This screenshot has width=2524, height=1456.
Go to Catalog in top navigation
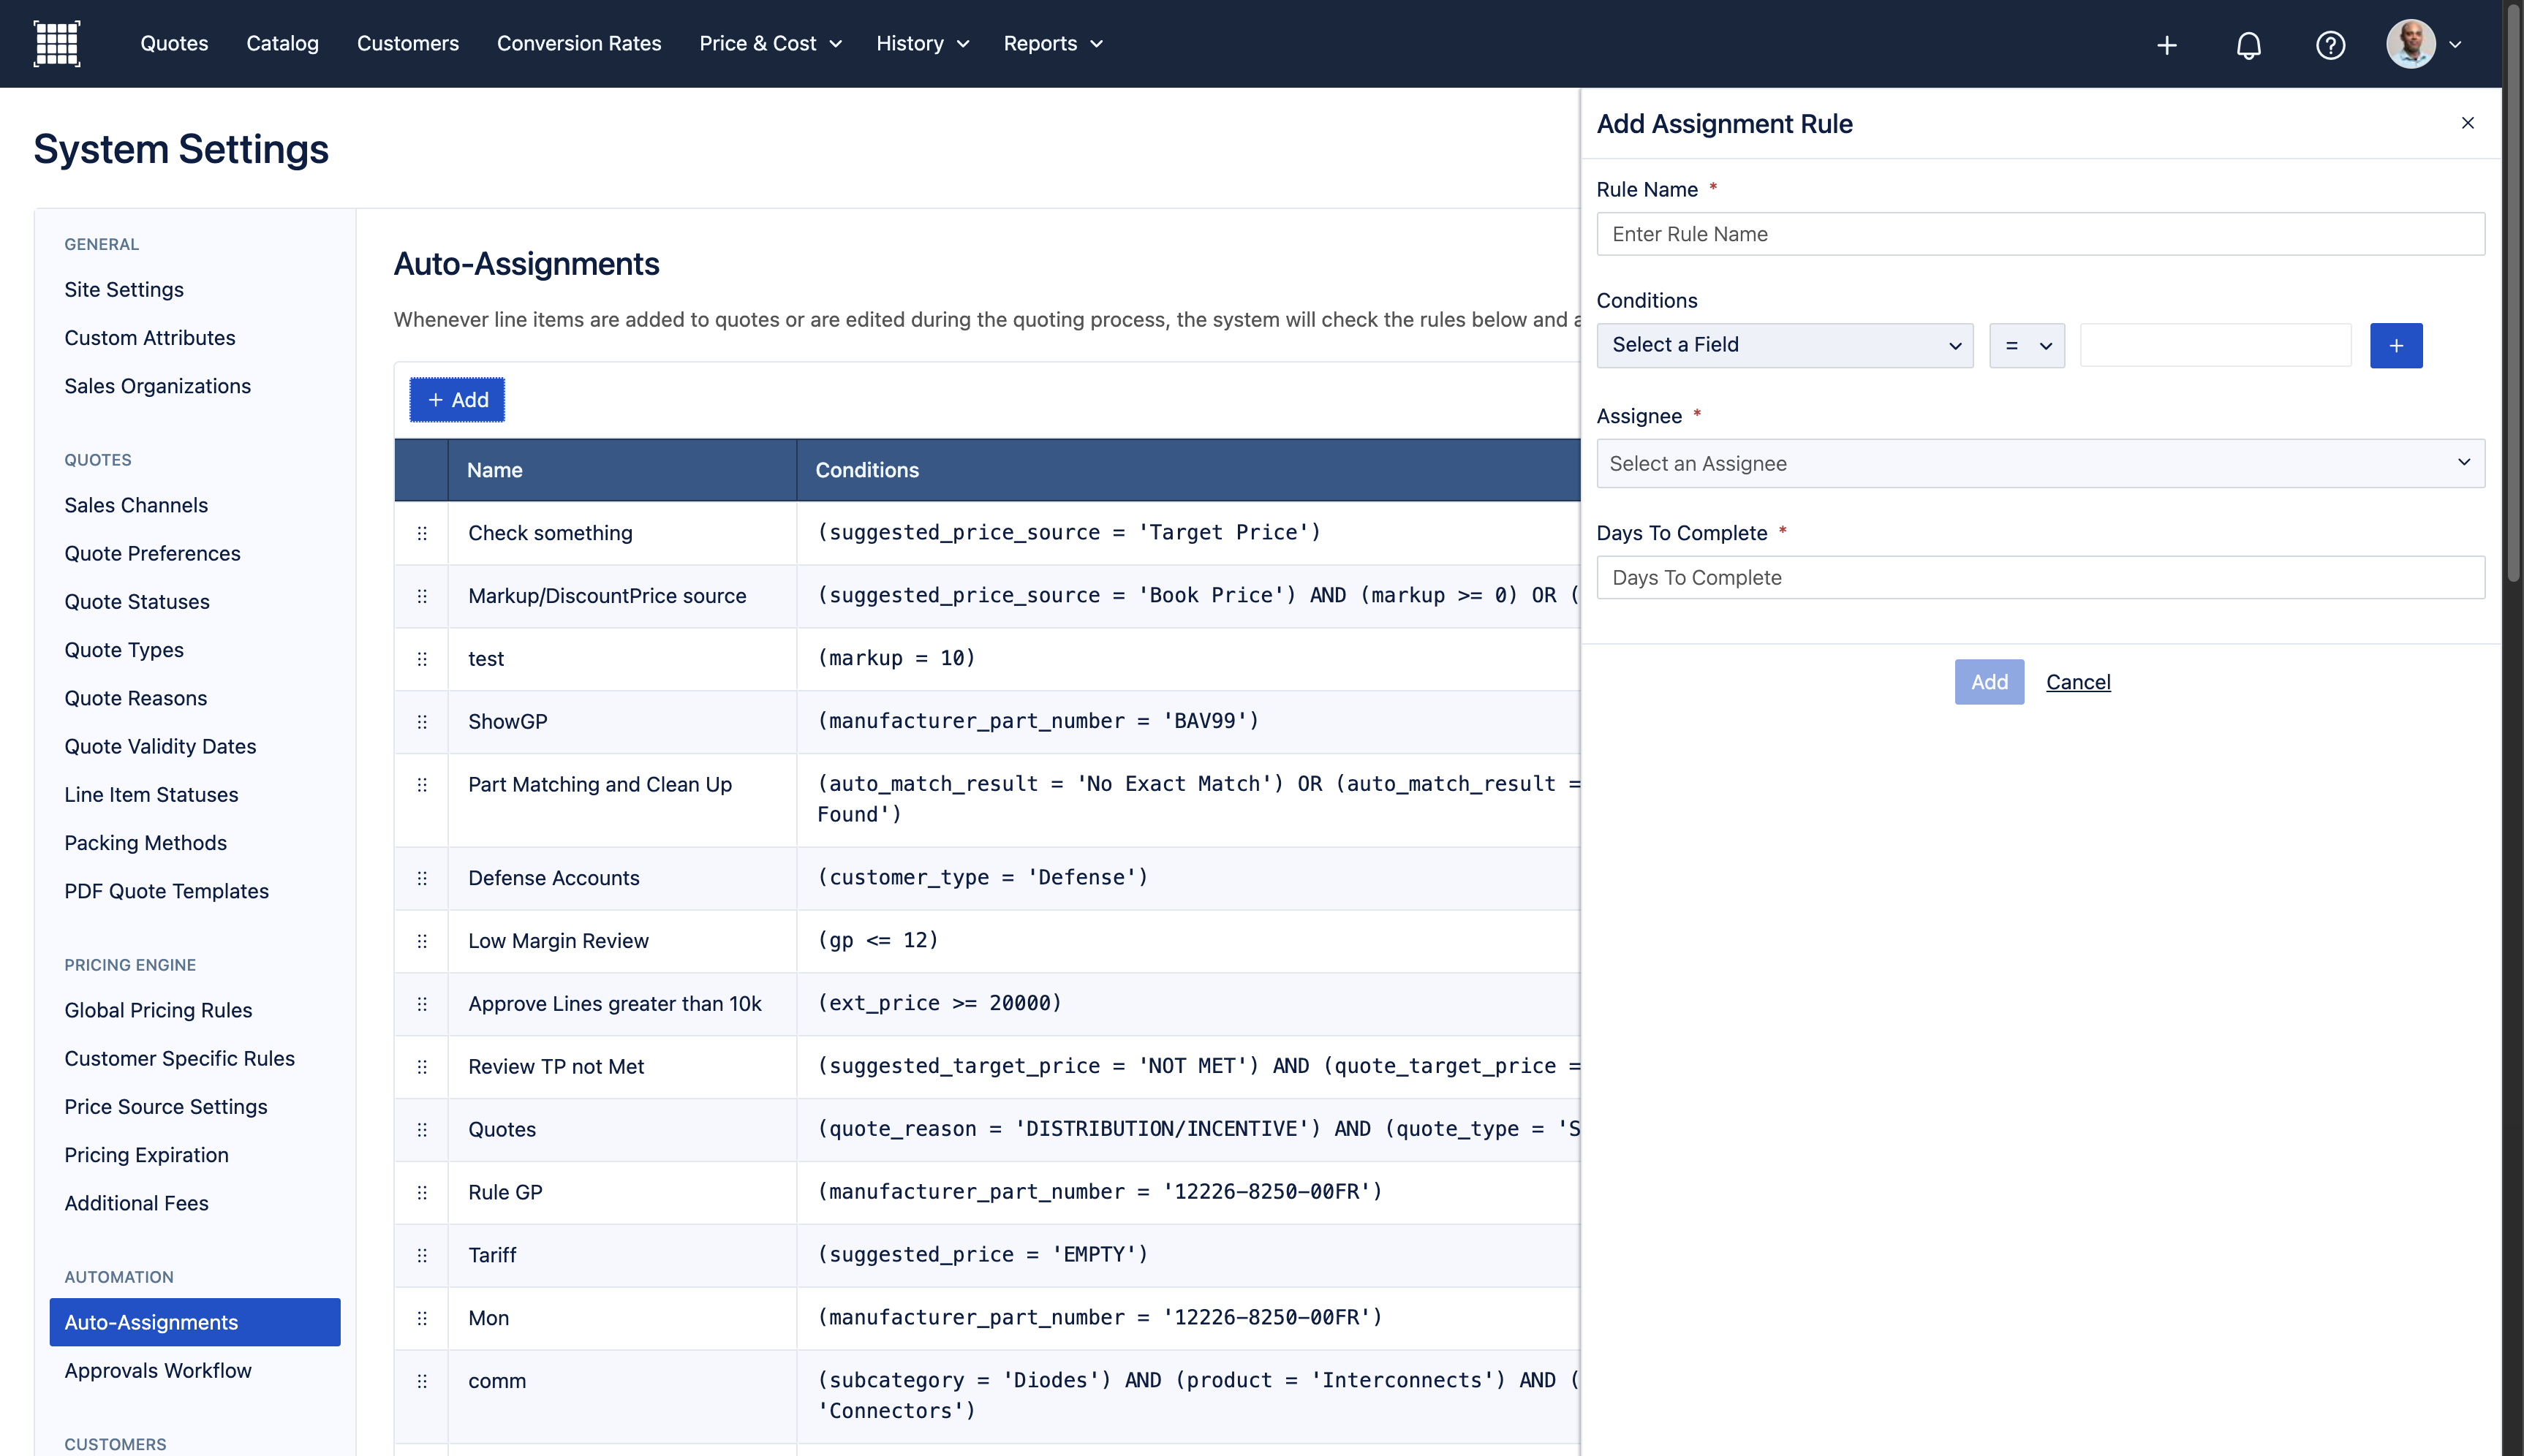282,43
